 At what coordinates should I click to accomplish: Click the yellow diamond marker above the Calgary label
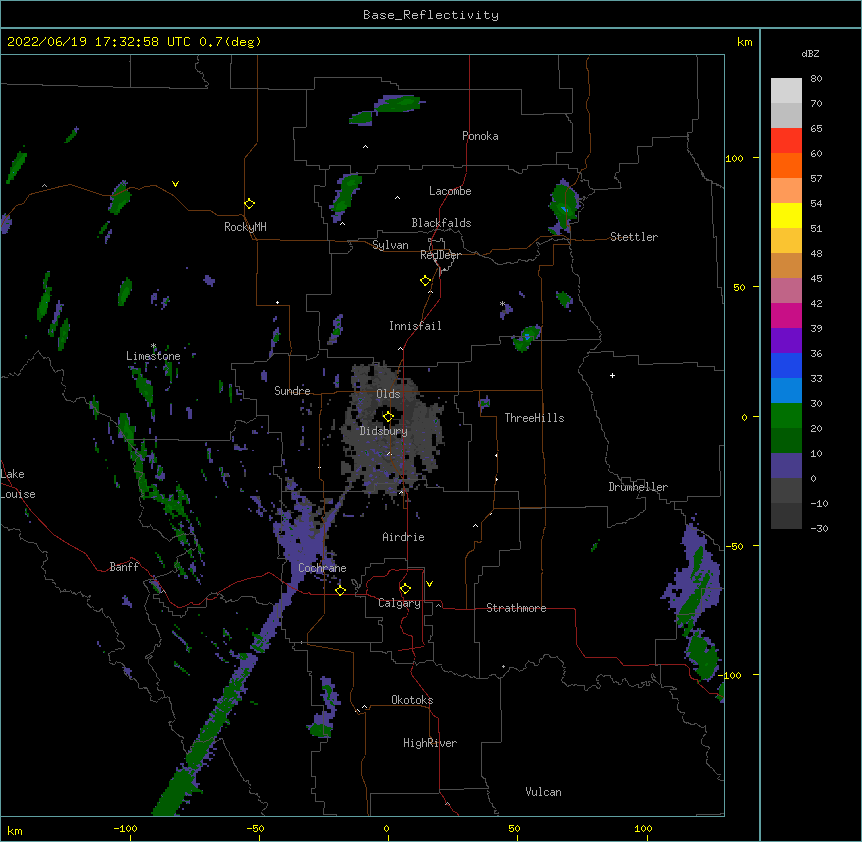coord(405,589)
